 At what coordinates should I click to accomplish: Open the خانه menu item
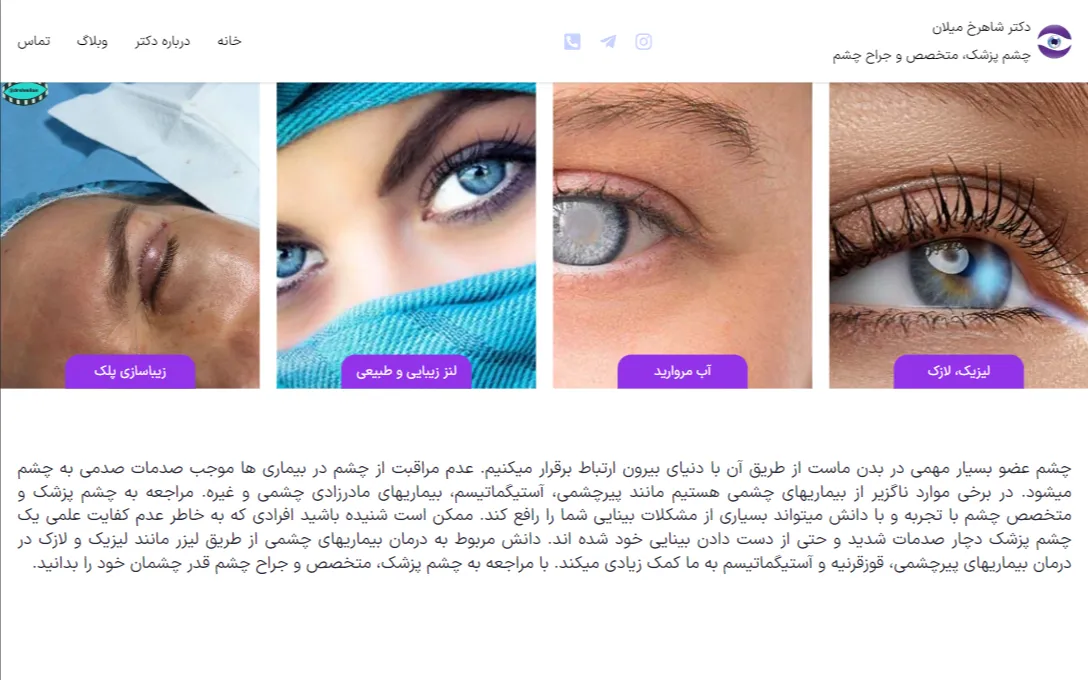click(229, 41)
